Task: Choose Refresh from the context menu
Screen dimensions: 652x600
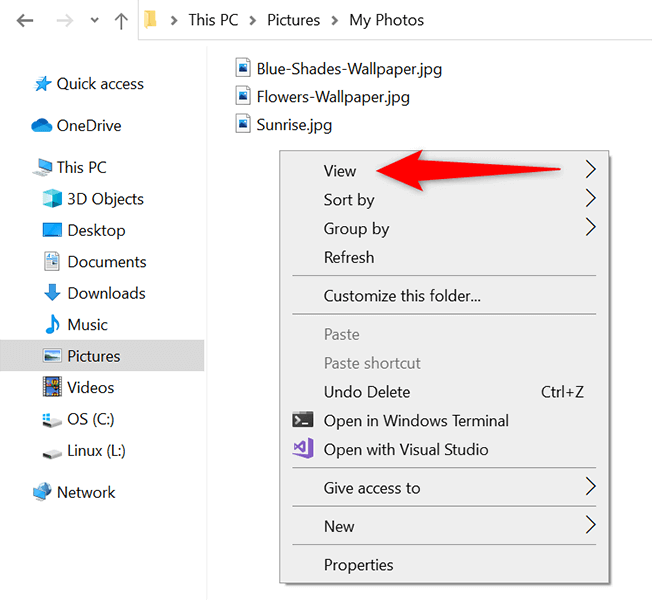Action: click(x=349, y=257)
